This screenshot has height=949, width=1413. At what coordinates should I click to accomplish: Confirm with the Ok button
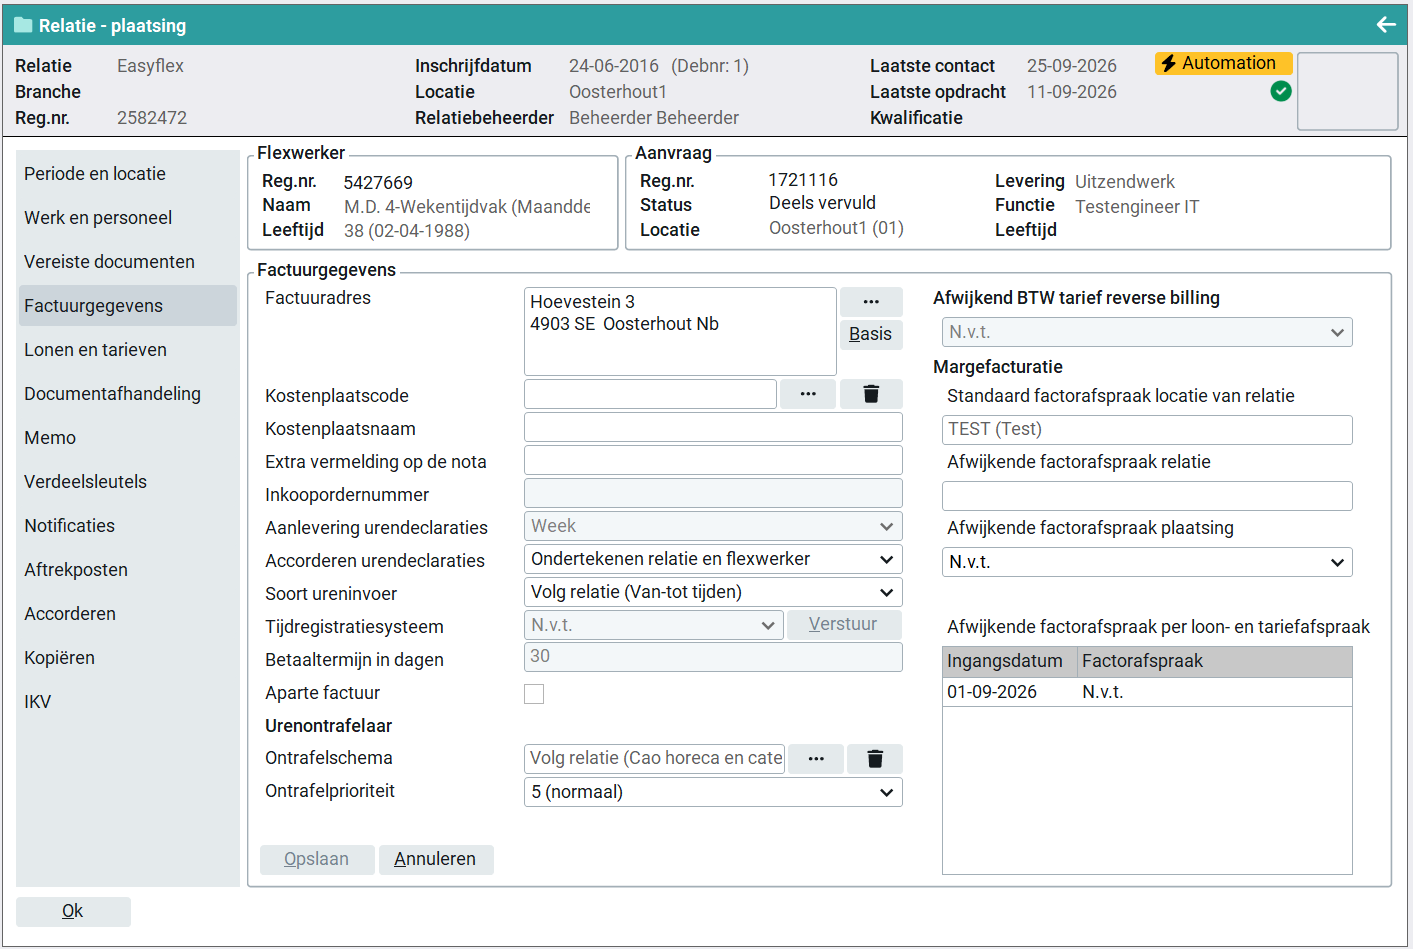click(73, 912)
